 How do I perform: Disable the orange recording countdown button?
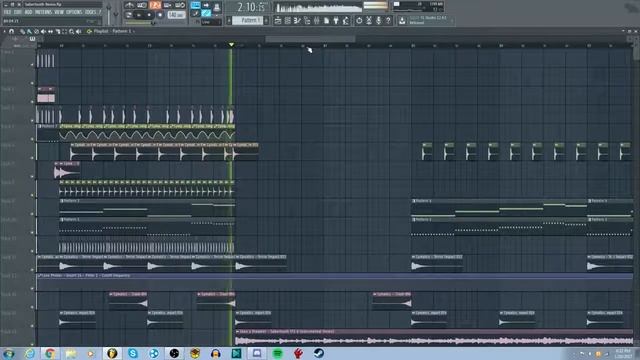click(155, 5)
